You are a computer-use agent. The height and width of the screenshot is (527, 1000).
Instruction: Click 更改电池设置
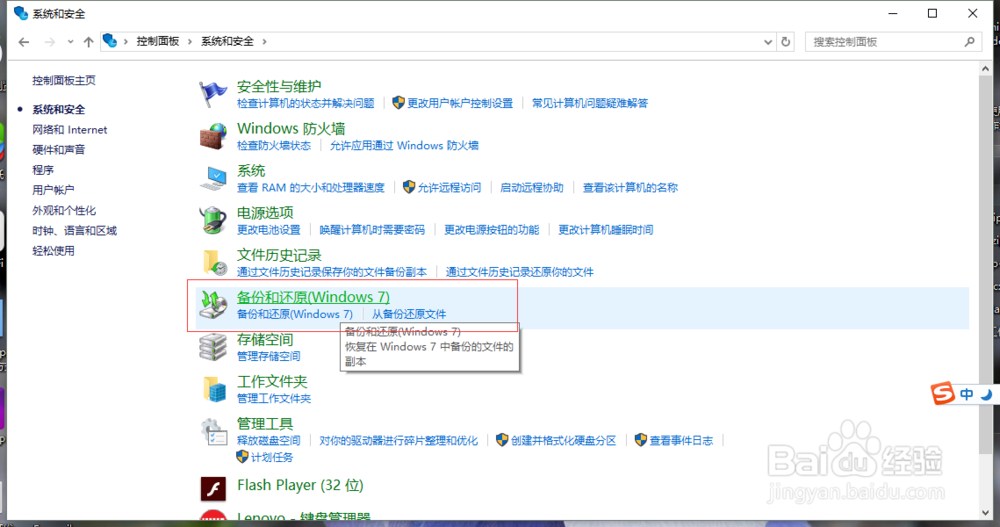pos(268,230)
